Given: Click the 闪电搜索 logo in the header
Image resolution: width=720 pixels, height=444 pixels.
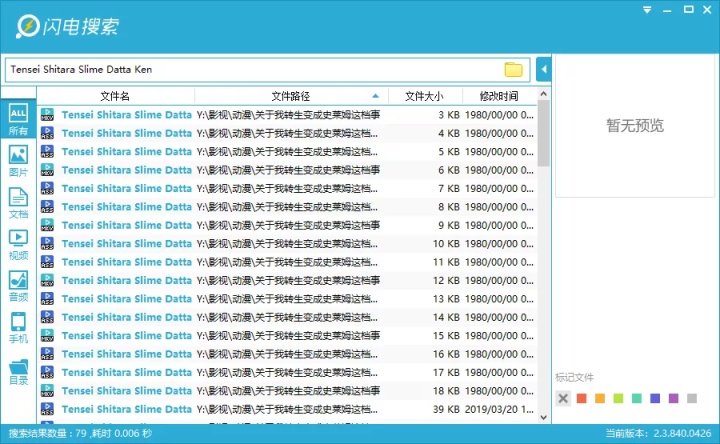Looking at the screenshot, I should pyautogui.click(x=67, y=26).
